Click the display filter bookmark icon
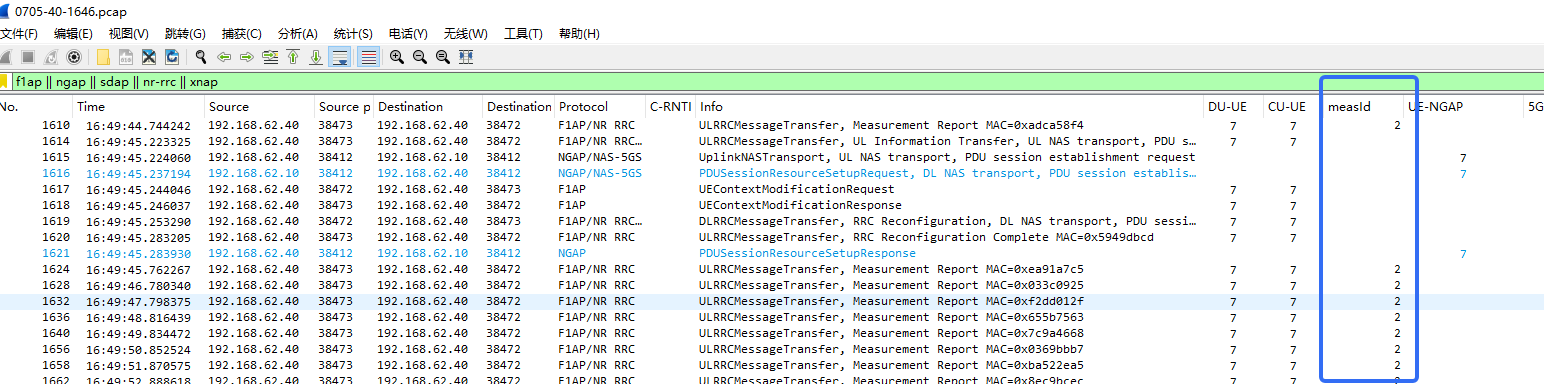 tap(4, 82)
